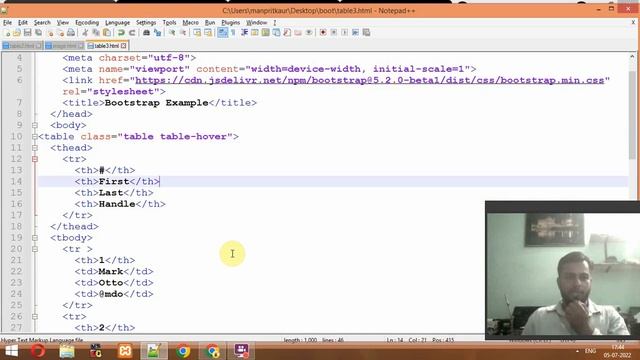Screen dimensions: 640x360
Task: Open the Document Map toolbar icon
Action: coord(266,33)
